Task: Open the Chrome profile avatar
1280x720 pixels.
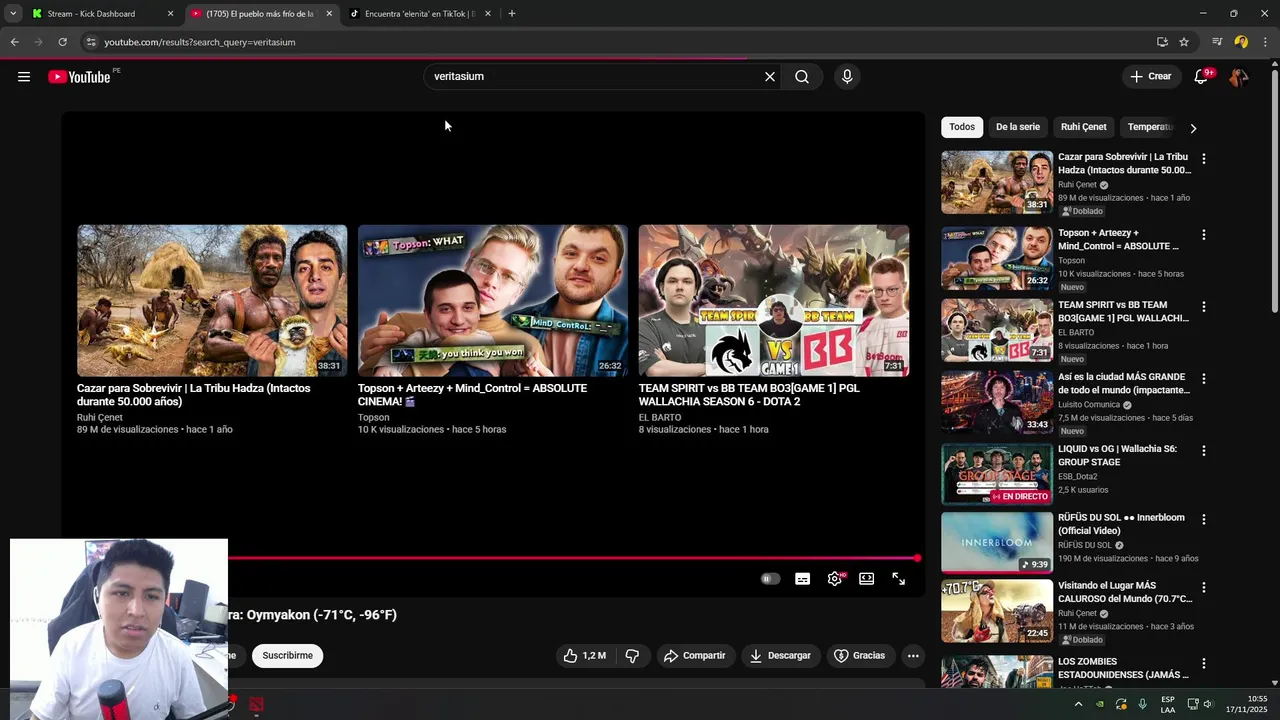Action: point(1241,42)
